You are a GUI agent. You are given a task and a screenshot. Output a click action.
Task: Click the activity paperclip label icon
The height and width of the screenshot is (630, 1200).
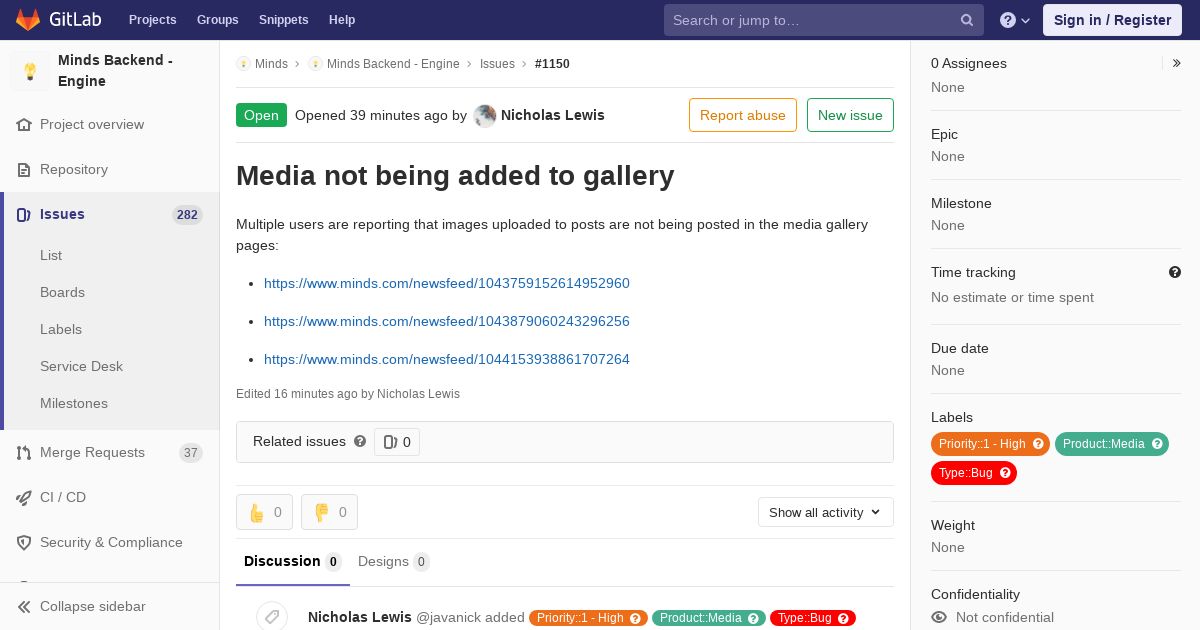[272, 617]
